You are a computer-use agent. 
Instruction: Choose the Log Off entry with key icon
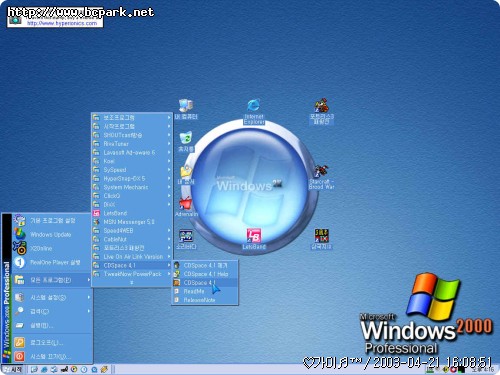click(x=52, y=342)
